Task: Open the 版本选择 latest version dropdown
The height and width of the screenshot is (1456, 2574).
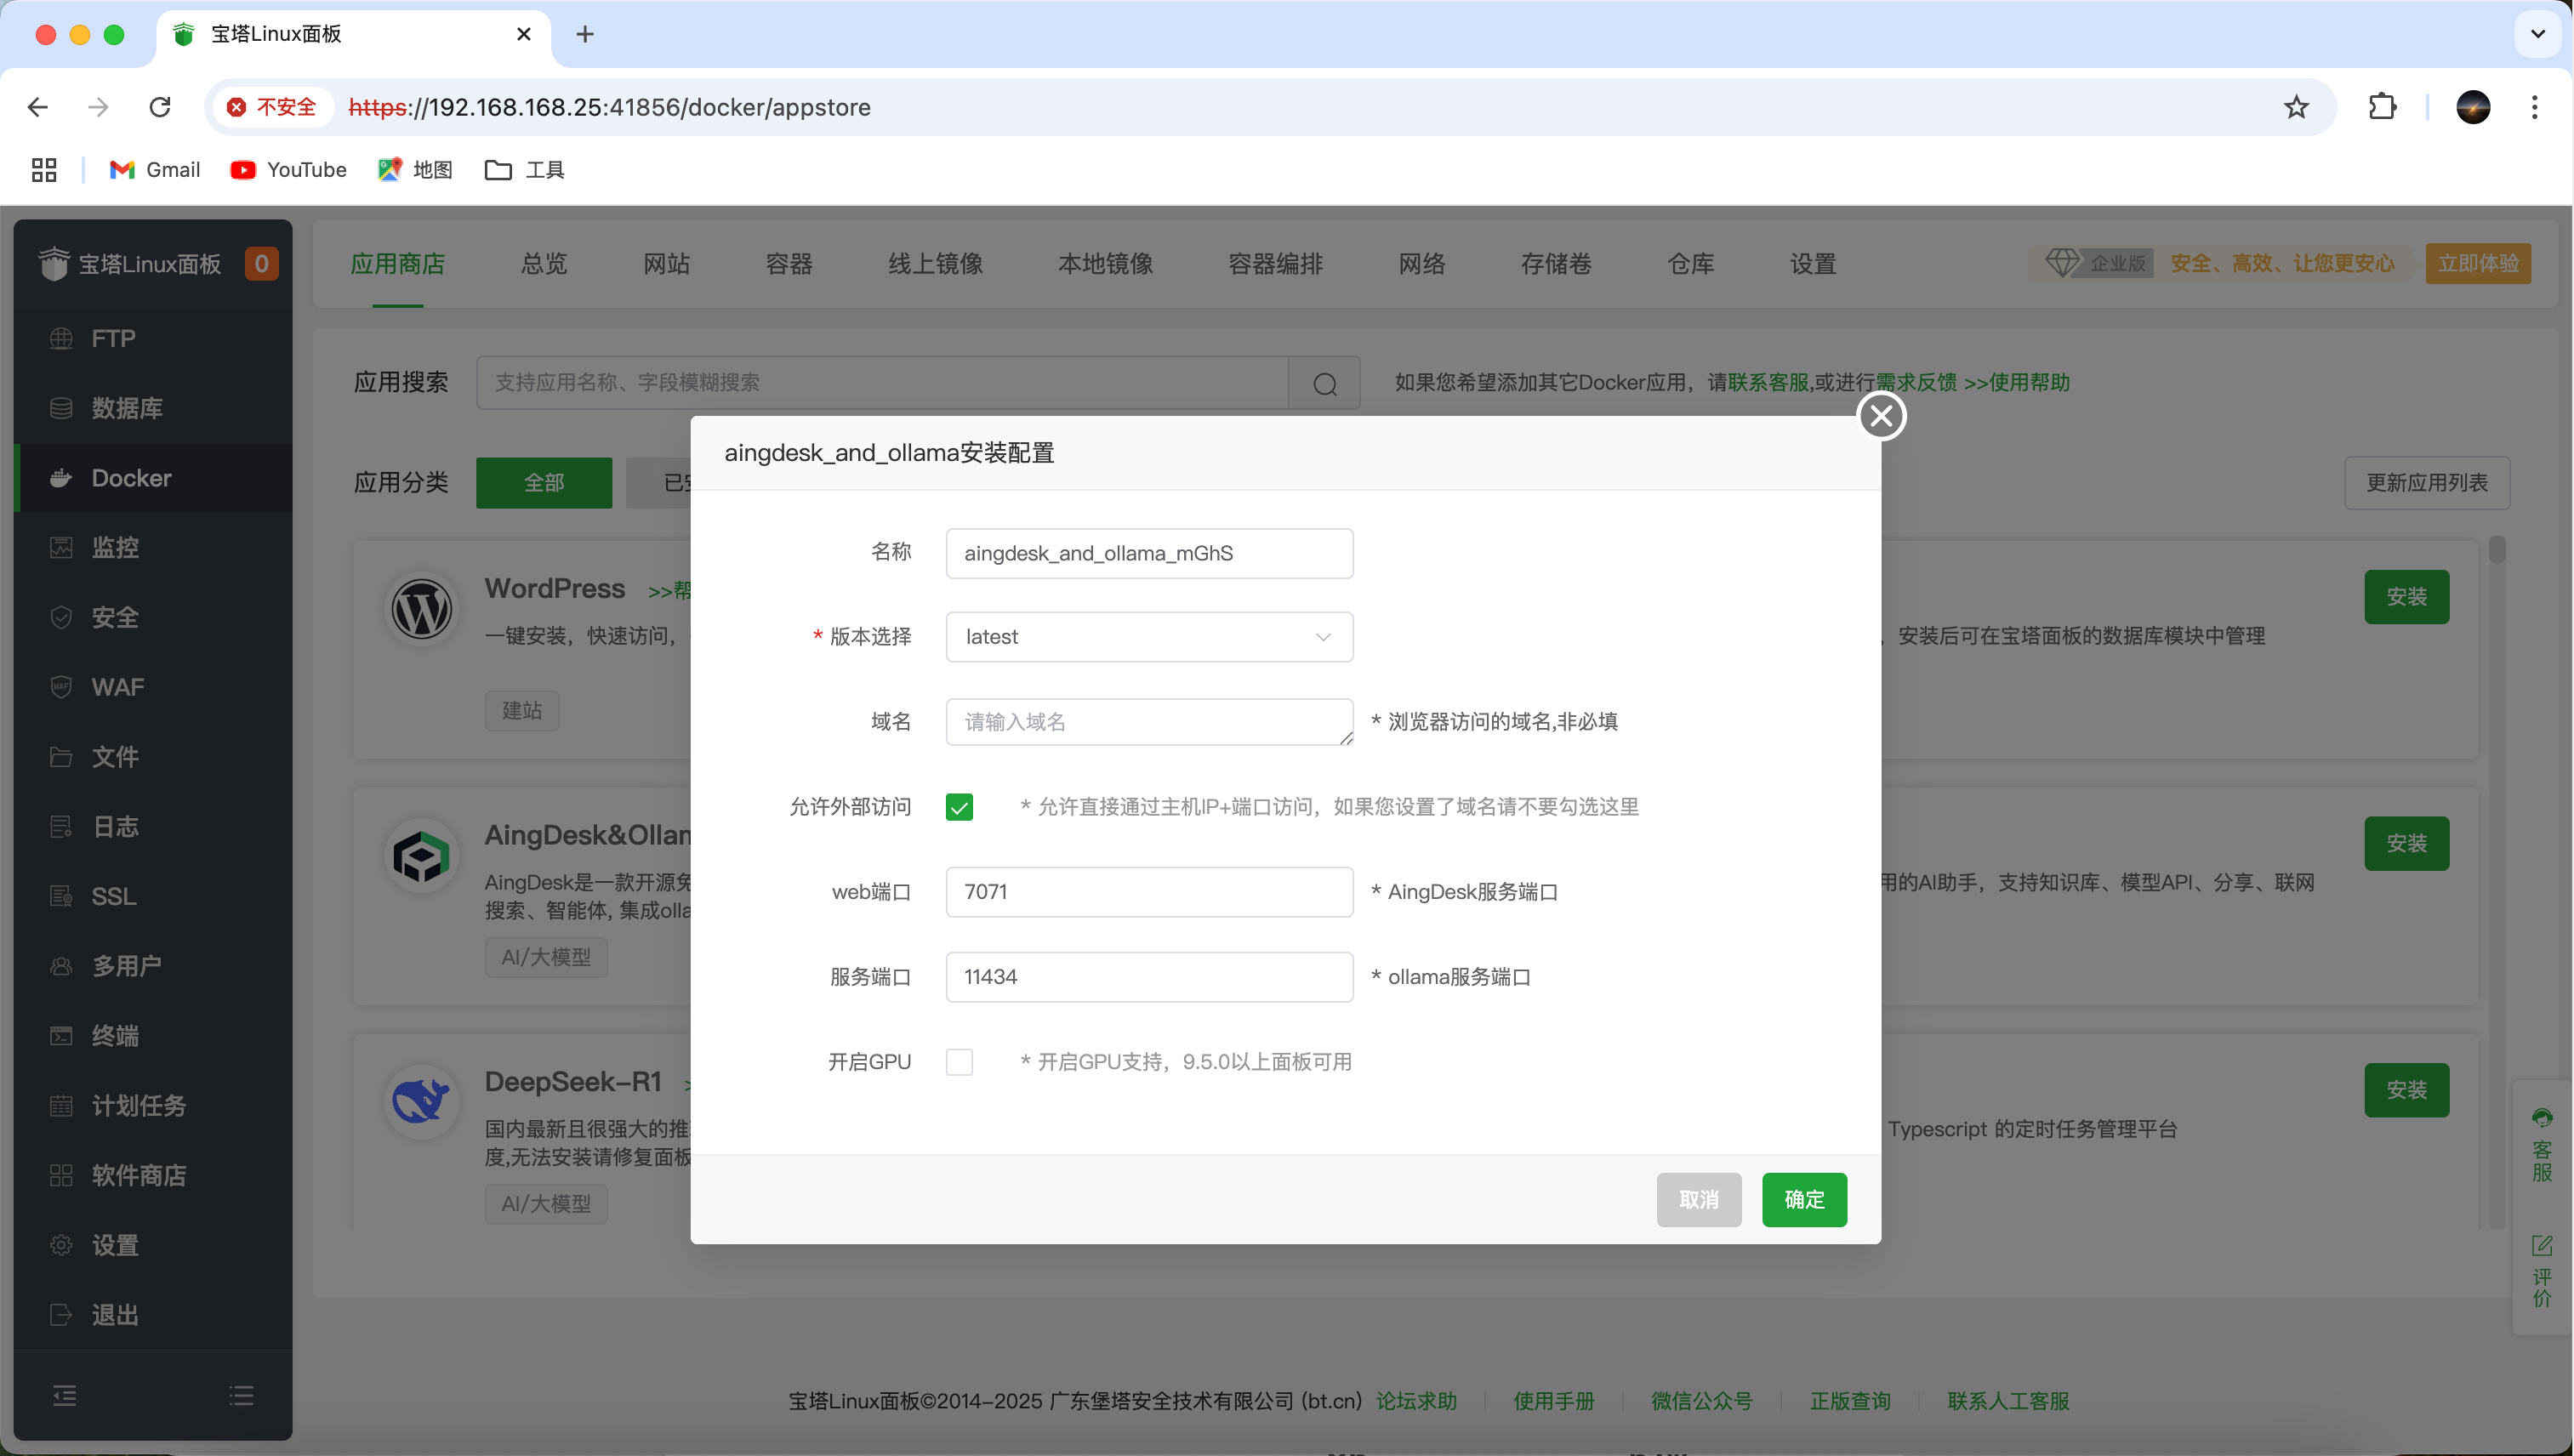Action: pos(1148,636)
